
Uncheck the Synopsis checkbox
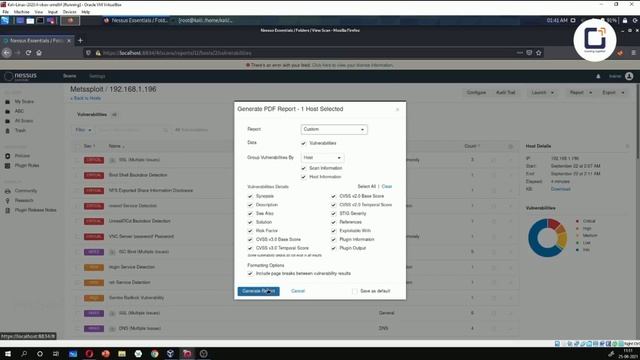pyautogui.click(x=250, y=196)
